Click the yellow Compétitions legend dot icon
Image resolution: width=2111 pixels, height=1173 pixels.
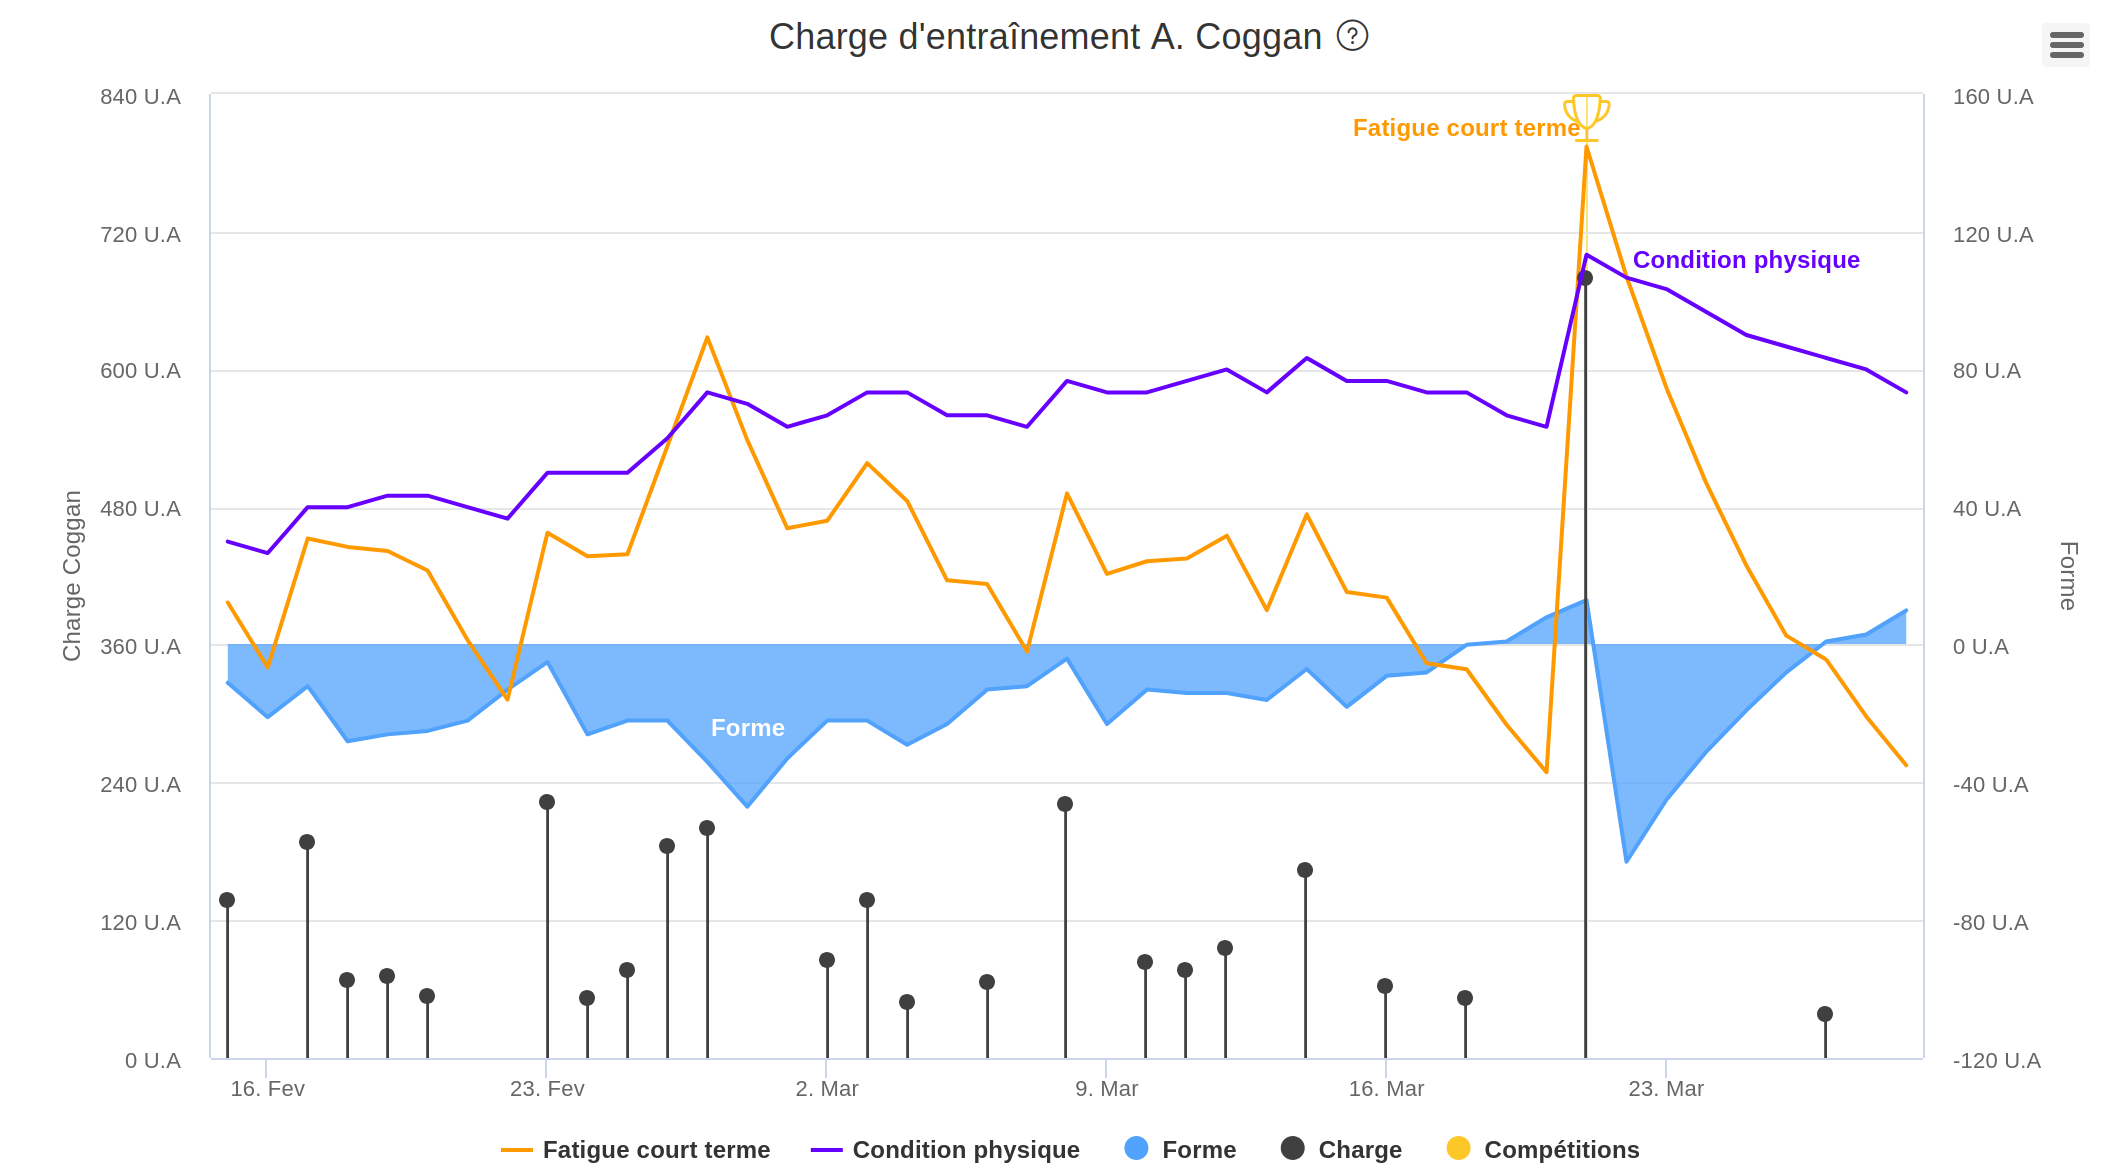[x=1457, y=1150]
